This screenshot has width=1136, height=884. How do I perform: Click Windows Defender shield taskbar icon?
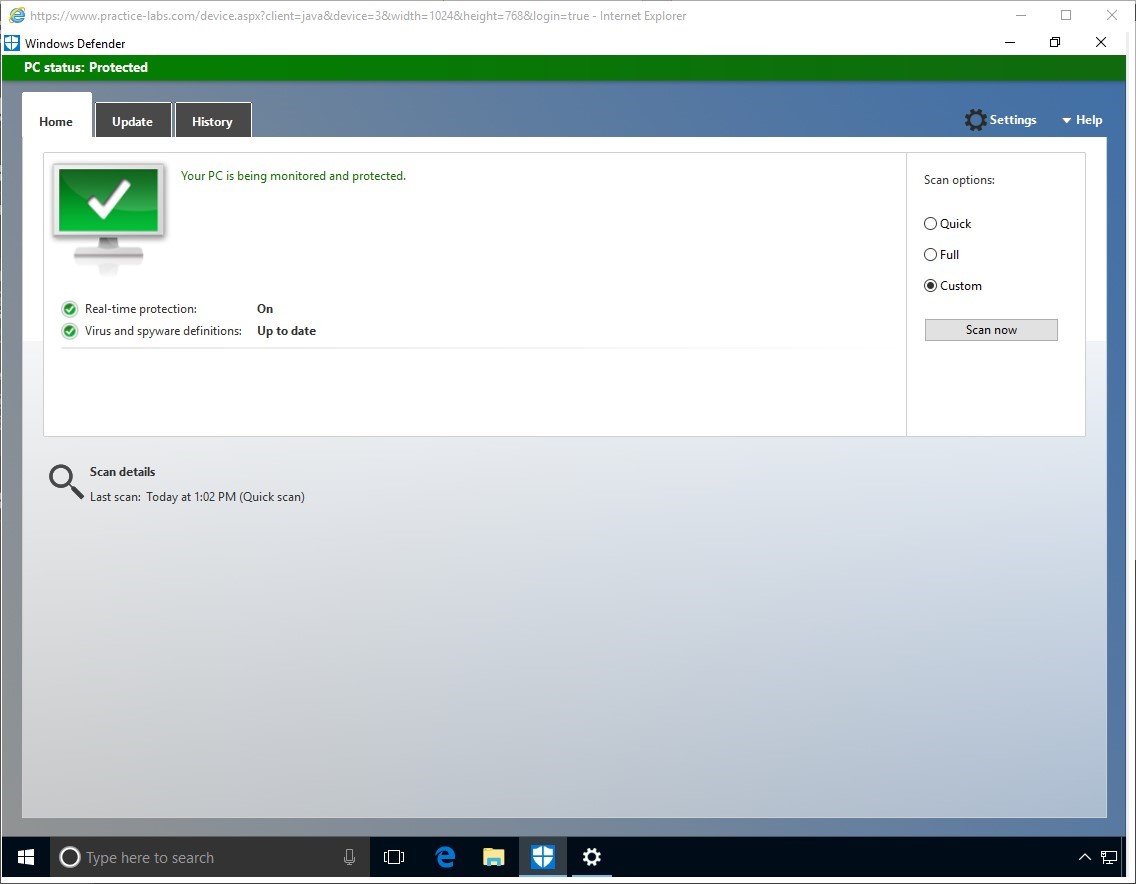[x=543, y=857]
